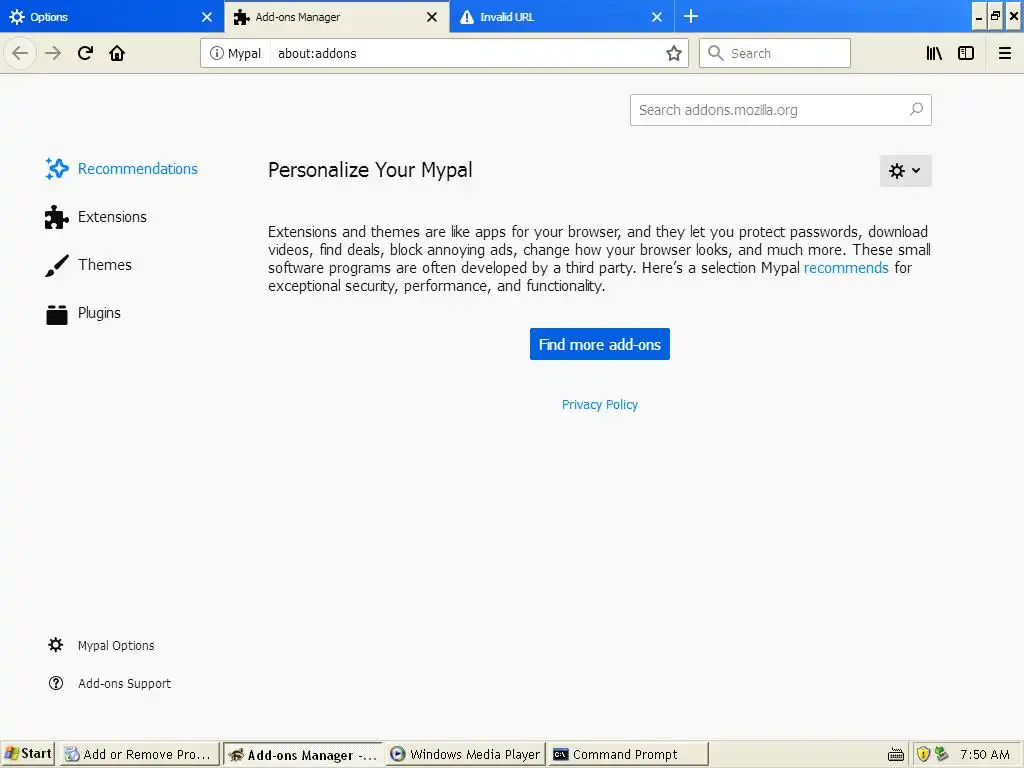Click the site info icon beside Mypal
This screenshot has width=1024, height=768.
[216, 53]
